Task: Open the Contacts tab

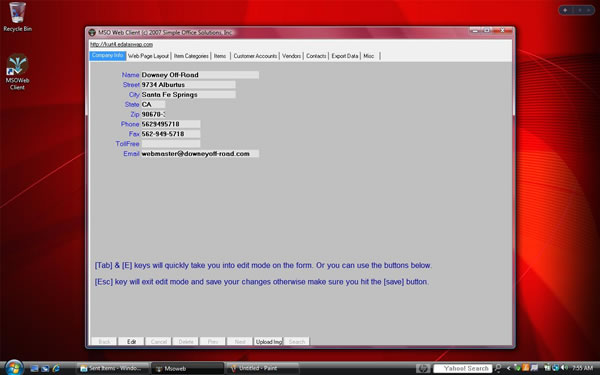Action: [x=316, y=56]
